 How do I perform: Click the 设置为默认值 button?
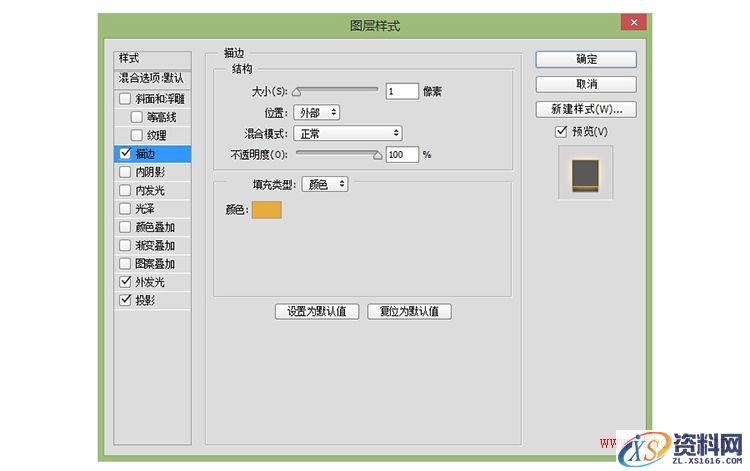317,311
